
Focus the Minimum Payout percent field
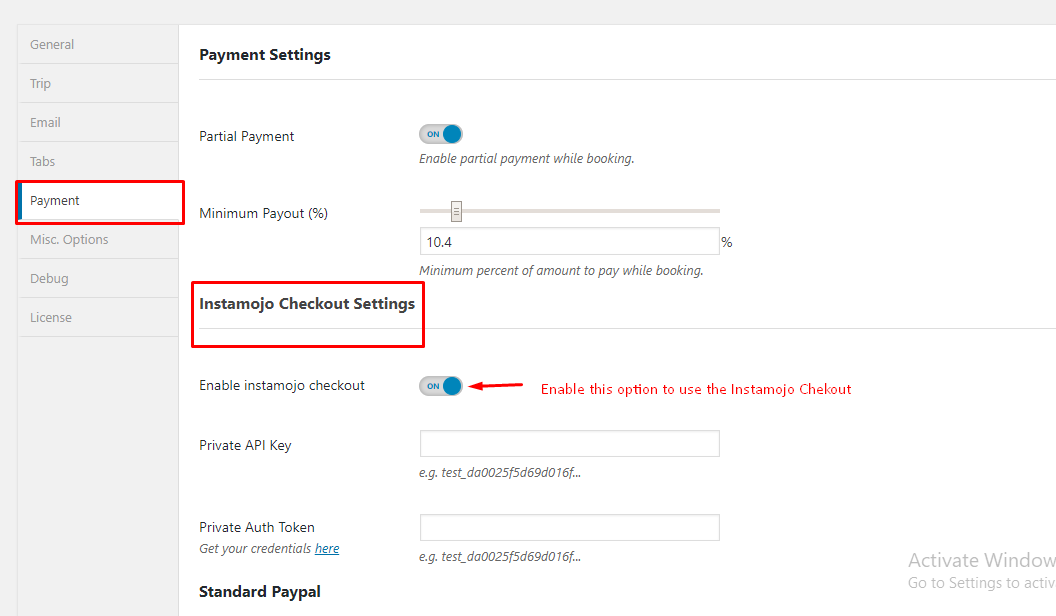(568, 242)
